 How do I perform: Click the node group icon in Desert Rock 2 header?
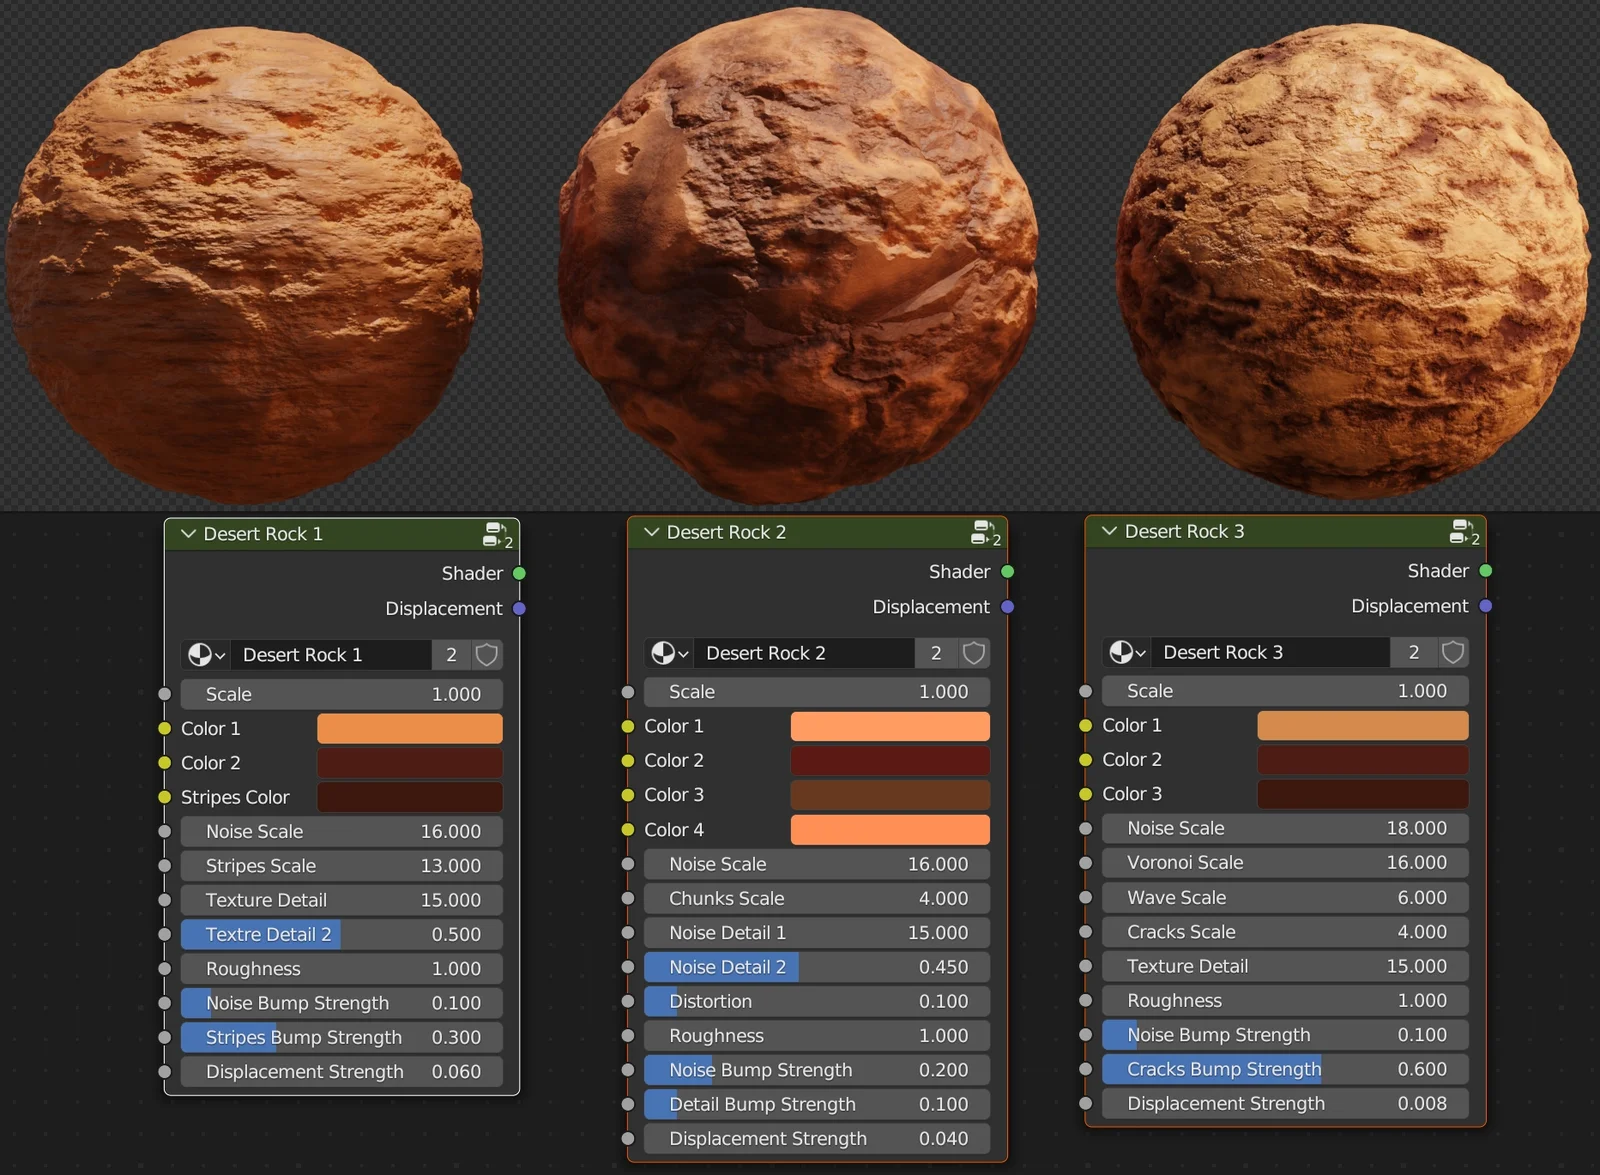coord(981,533)
